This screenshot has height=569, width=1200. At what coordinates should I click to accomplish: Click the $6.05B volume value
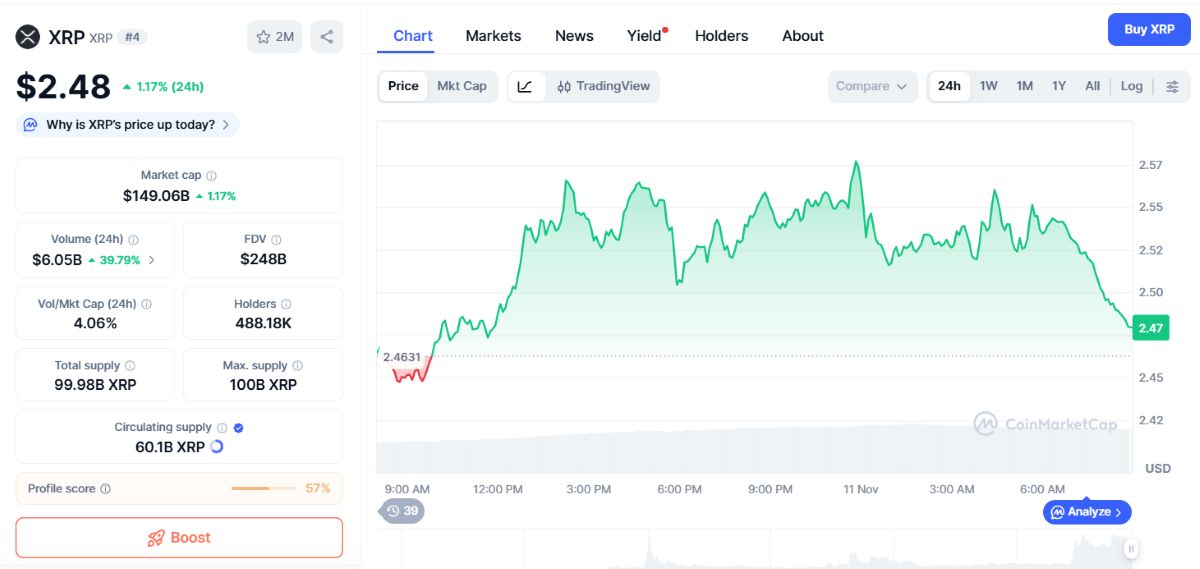pos(56,260)
